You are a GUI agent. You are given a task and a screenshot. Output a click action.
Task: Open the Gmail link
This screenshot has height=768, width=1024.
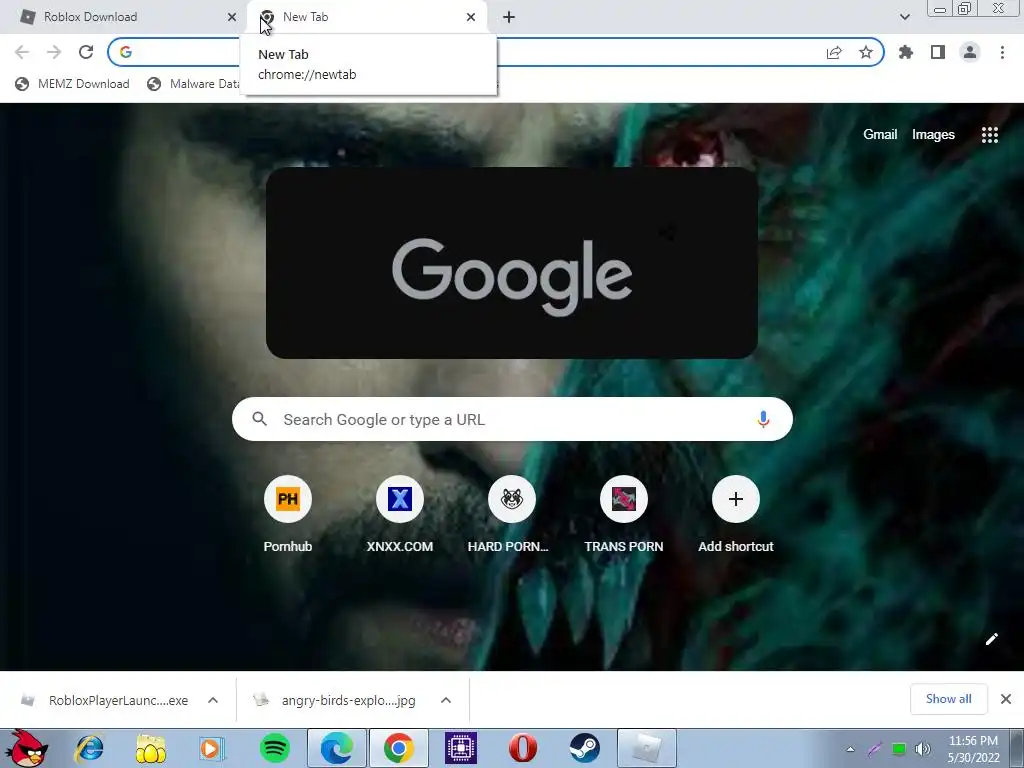(880, 135)
